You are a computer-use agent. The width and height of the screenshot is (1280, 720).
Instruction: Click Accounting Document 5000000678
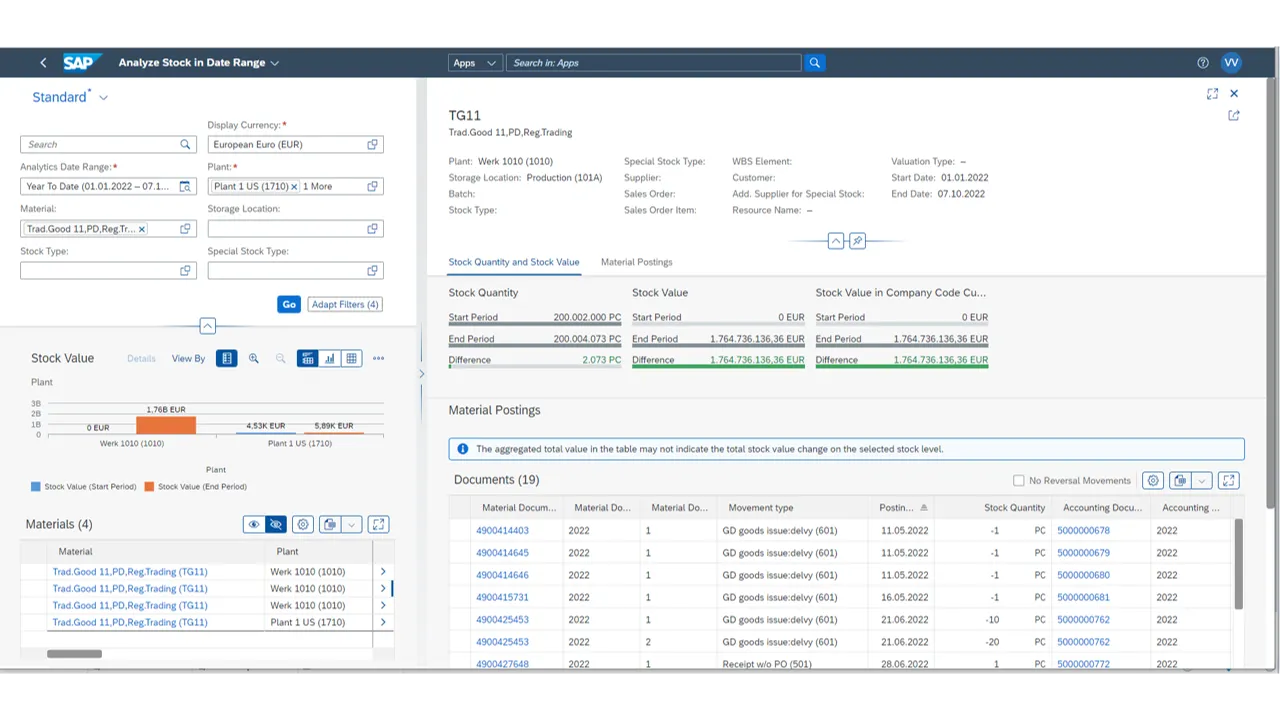[x=1083, y=530]
